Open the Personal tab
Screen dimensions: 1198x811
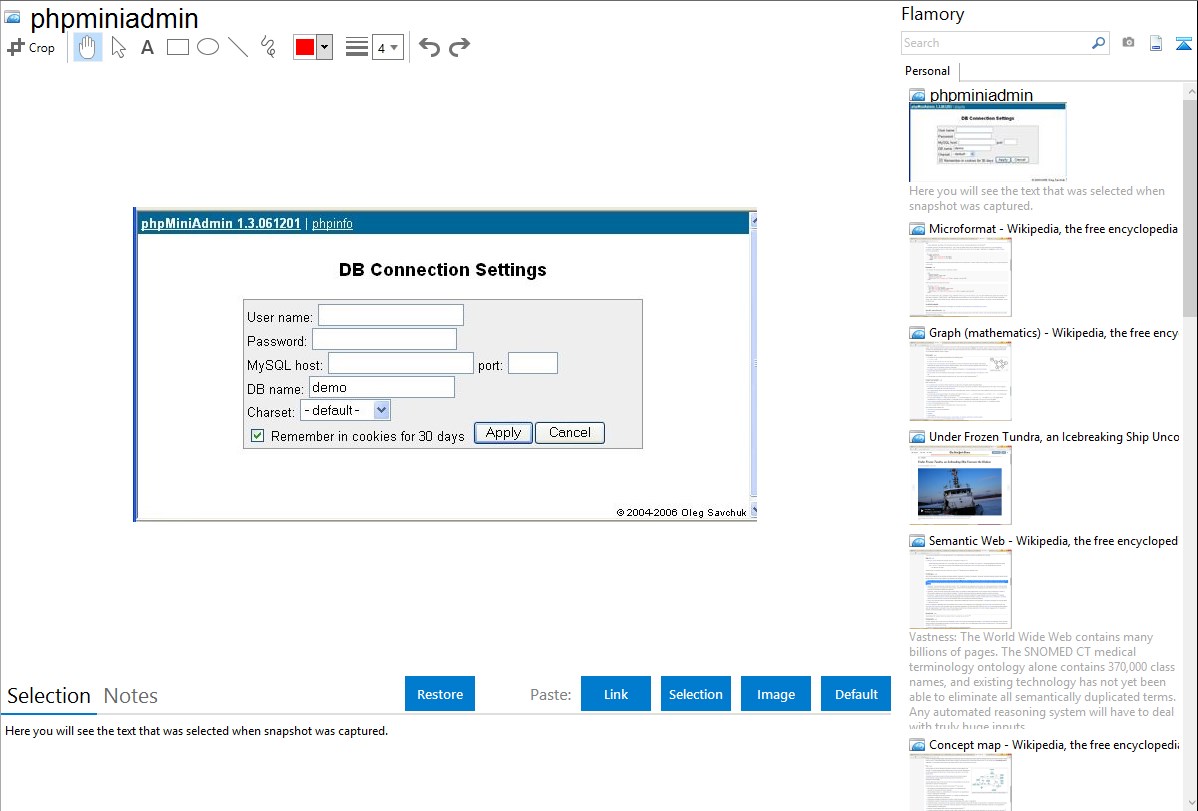tap(927, 71)
